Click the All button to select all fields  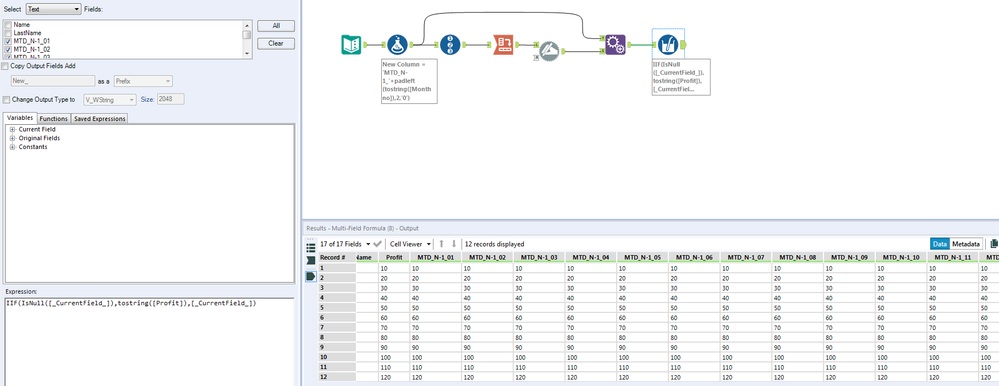276,26
